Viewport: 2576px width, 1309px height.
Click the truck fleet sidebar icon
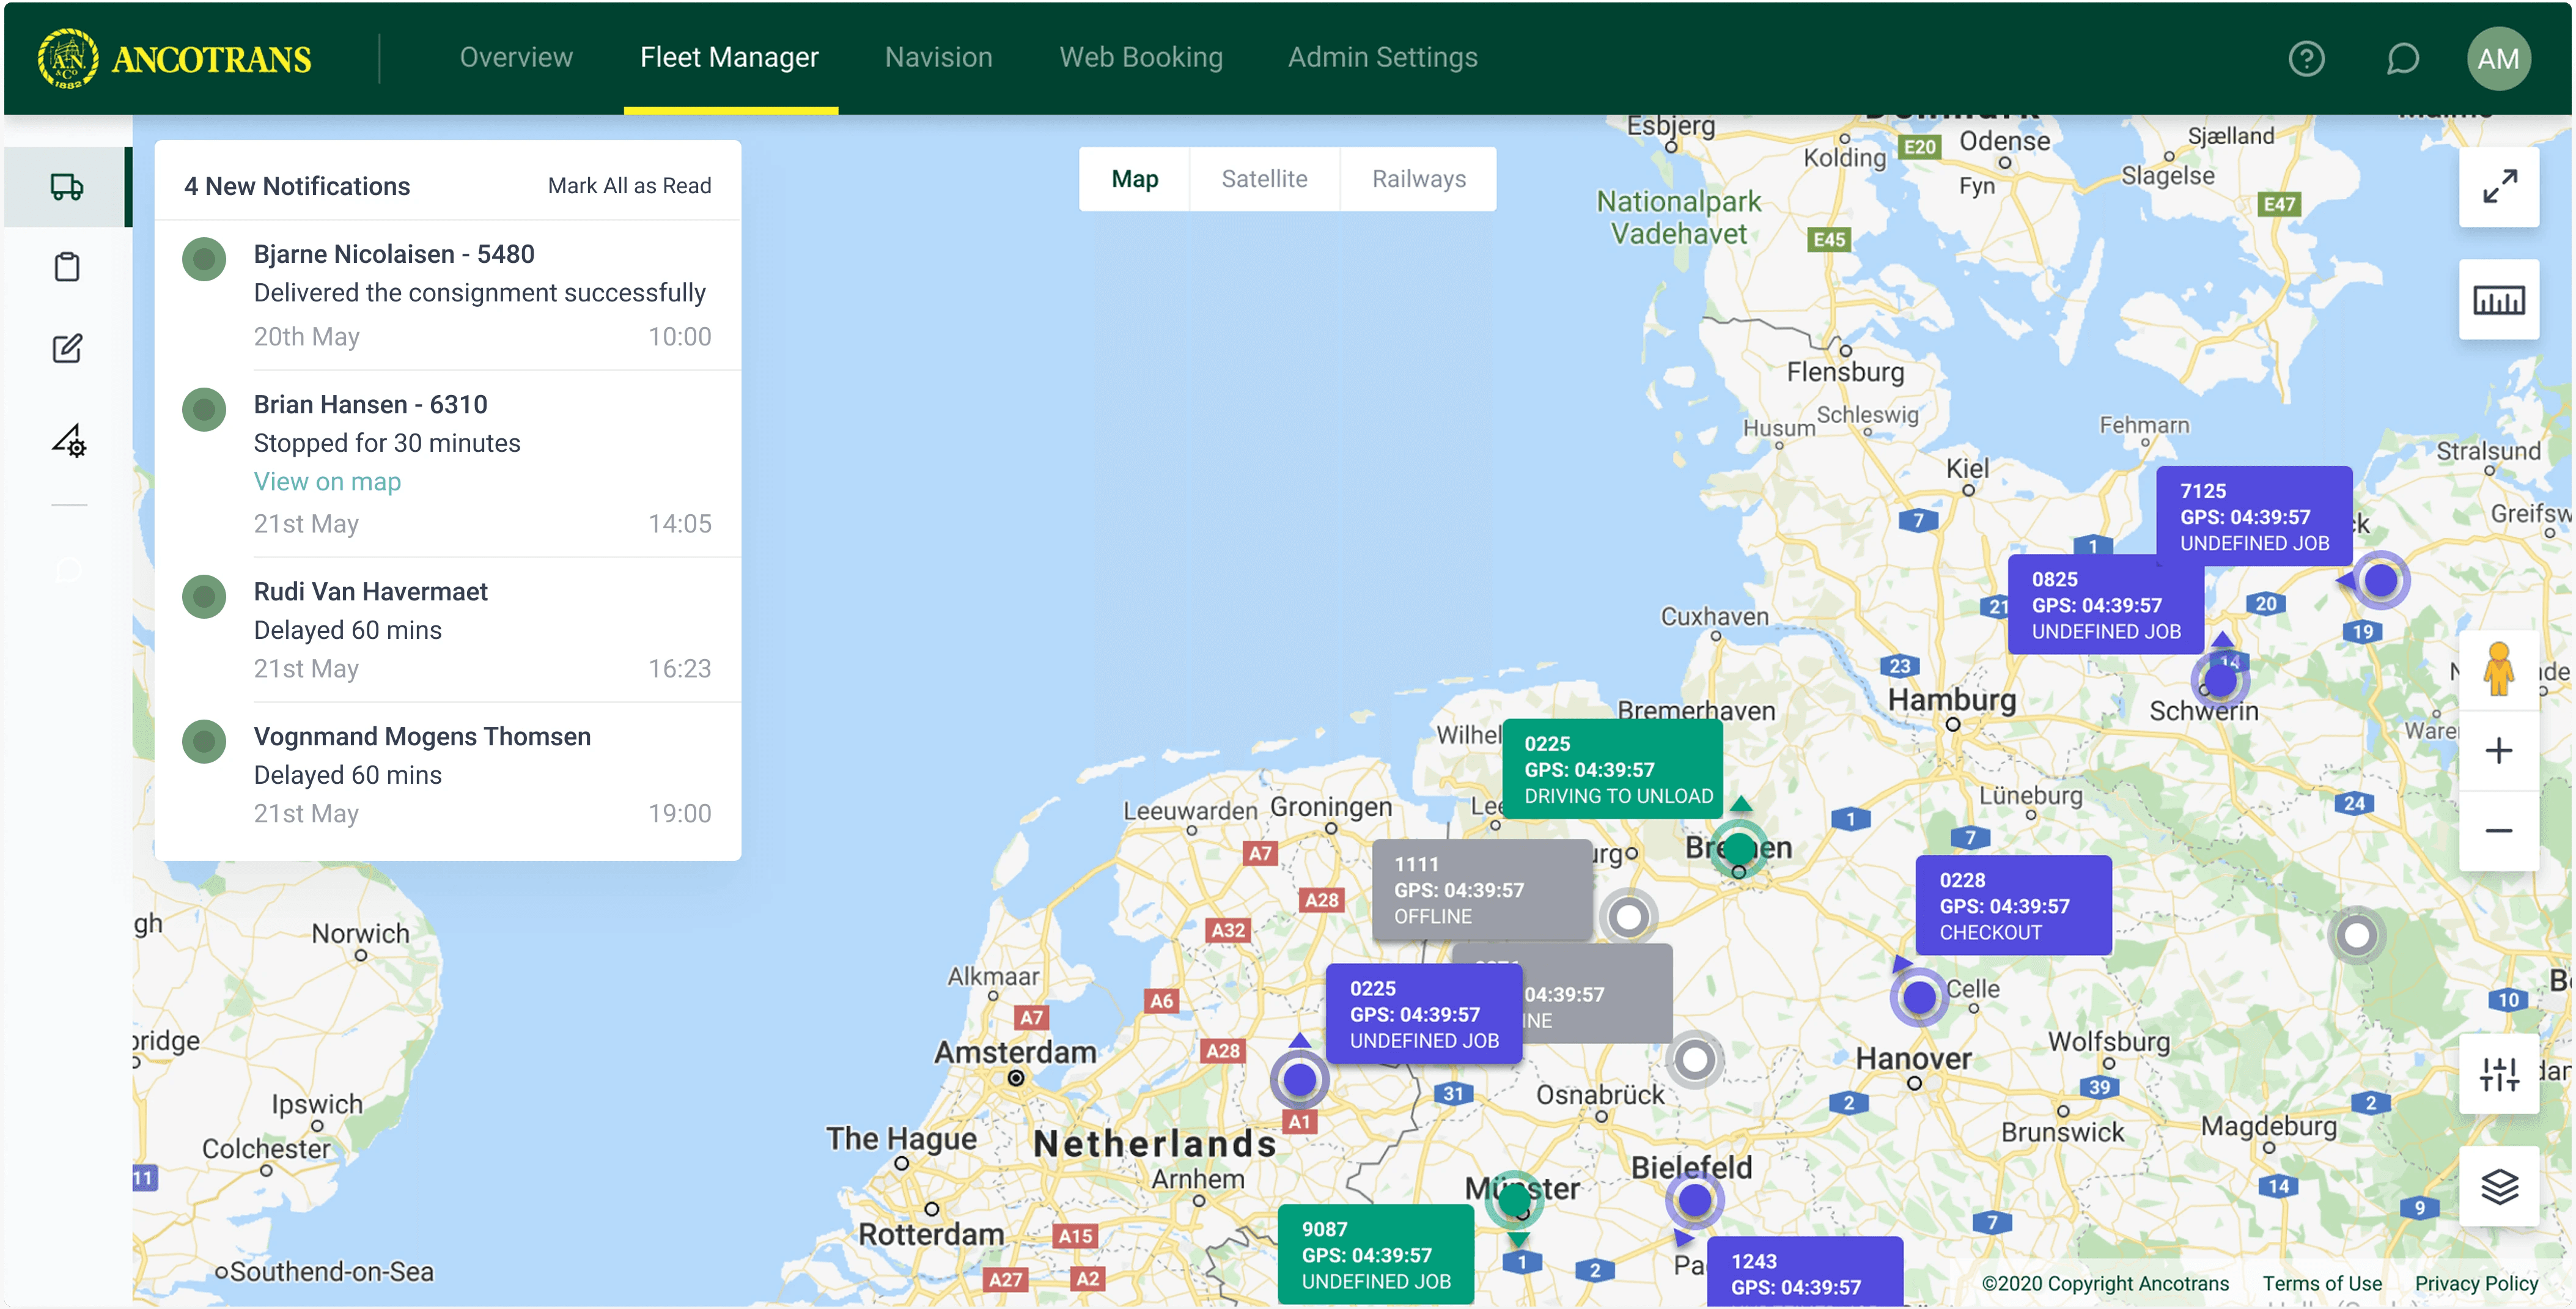[x=67, y=187]
